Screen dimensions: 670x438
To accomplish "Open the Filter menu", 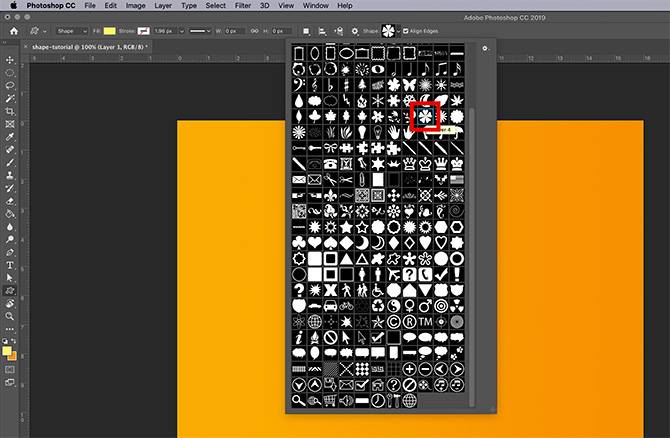I will (x=243, y=6).
